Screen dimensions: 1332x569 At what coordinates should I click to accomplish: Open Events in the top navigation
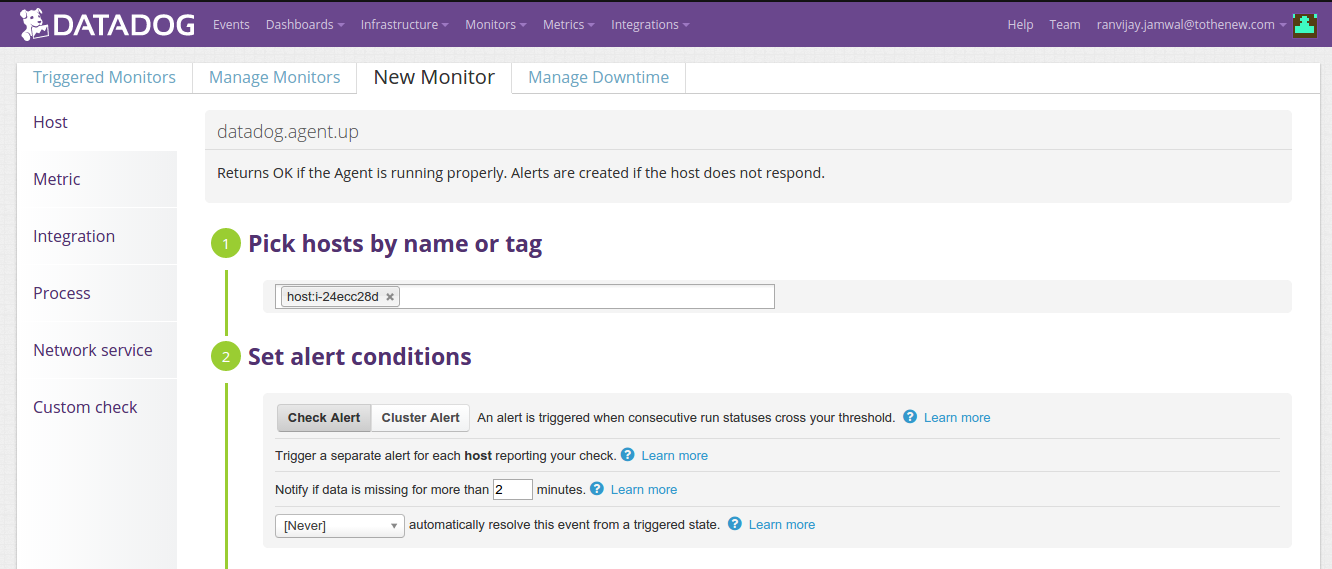tap(231, 25)
